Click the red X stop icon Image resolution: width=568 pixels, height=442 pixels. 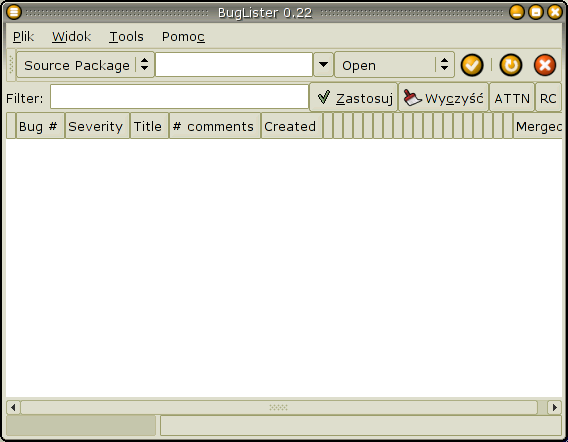tap(545, 65)
